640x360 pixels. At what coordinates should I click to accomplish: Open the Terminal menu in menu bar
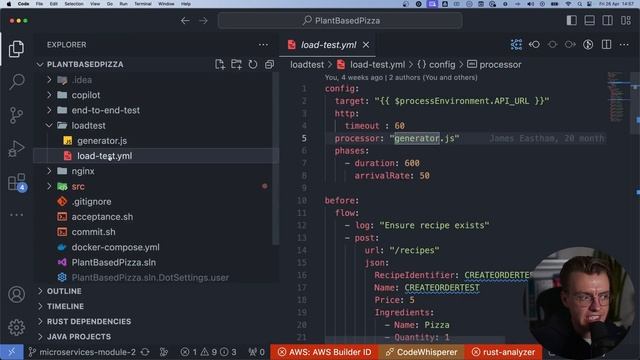tap(142, 4)
